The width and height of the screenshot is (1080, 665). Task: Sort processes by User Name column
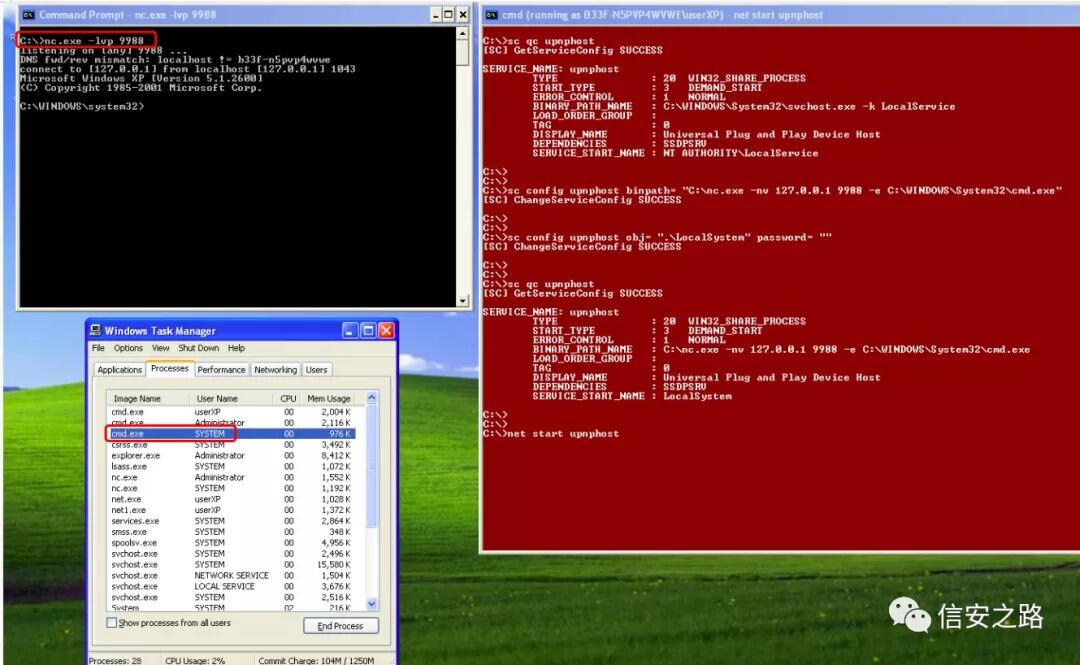(x=231, y=398)
